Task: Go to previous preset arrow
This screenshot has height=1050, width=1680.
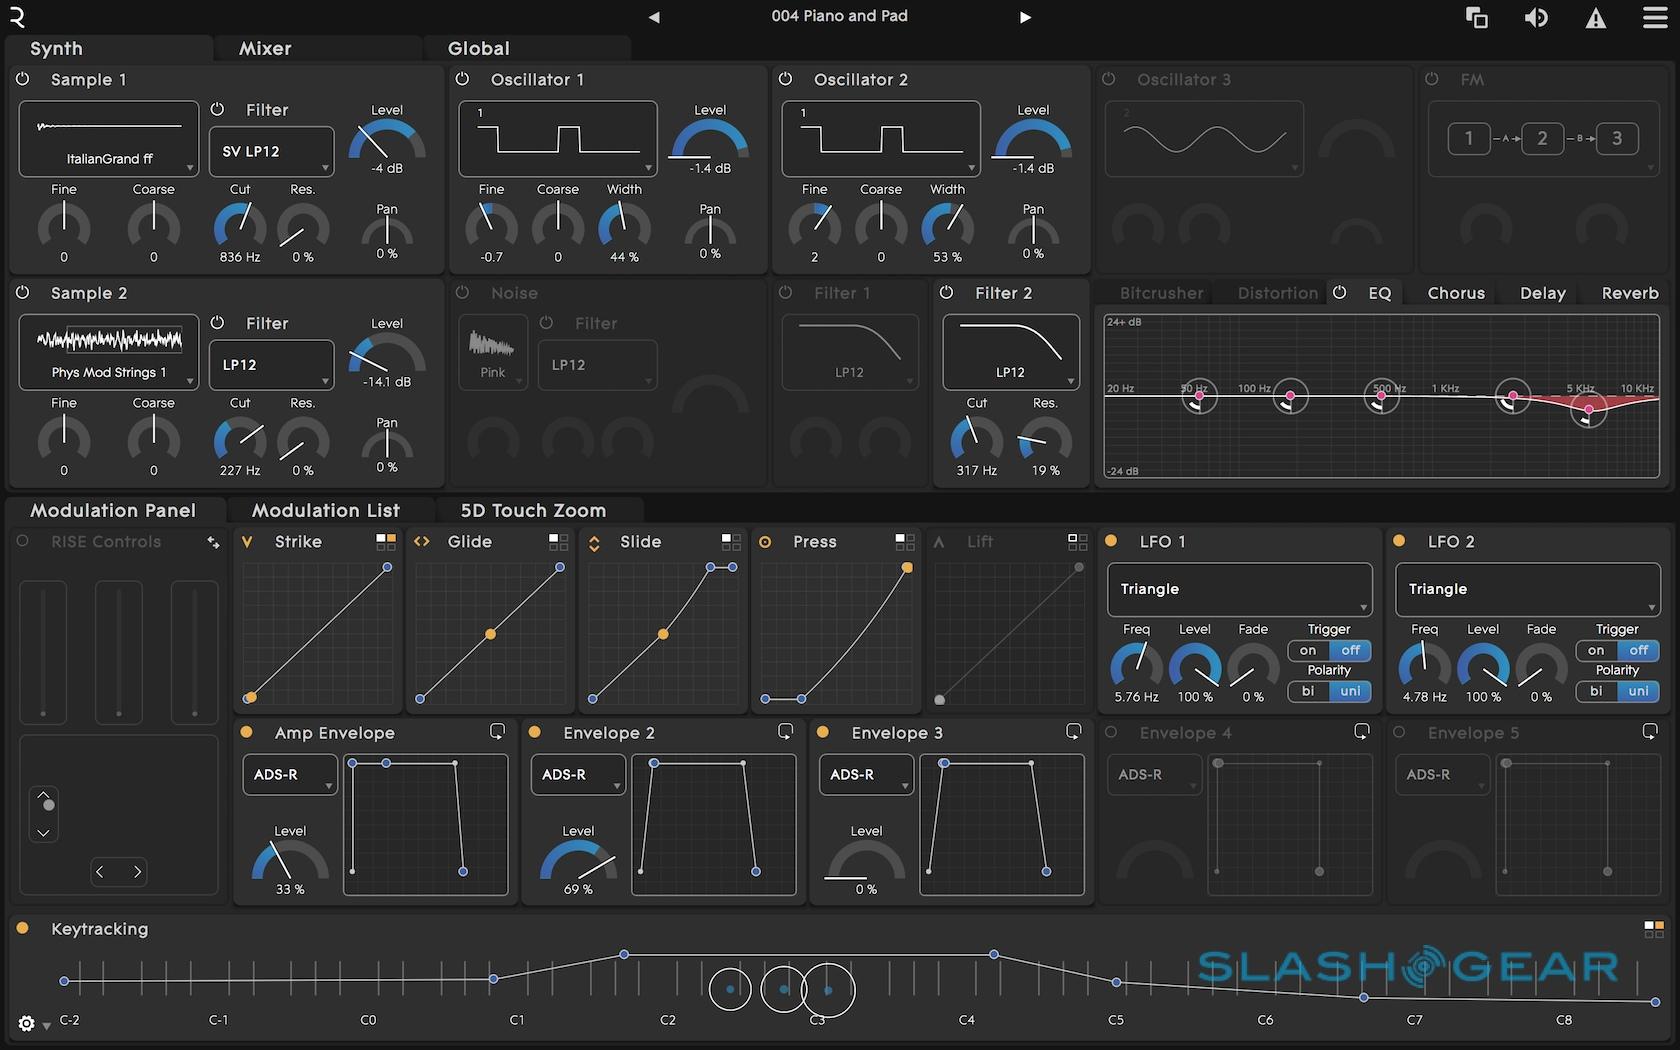Action: [x=654, y=17]
